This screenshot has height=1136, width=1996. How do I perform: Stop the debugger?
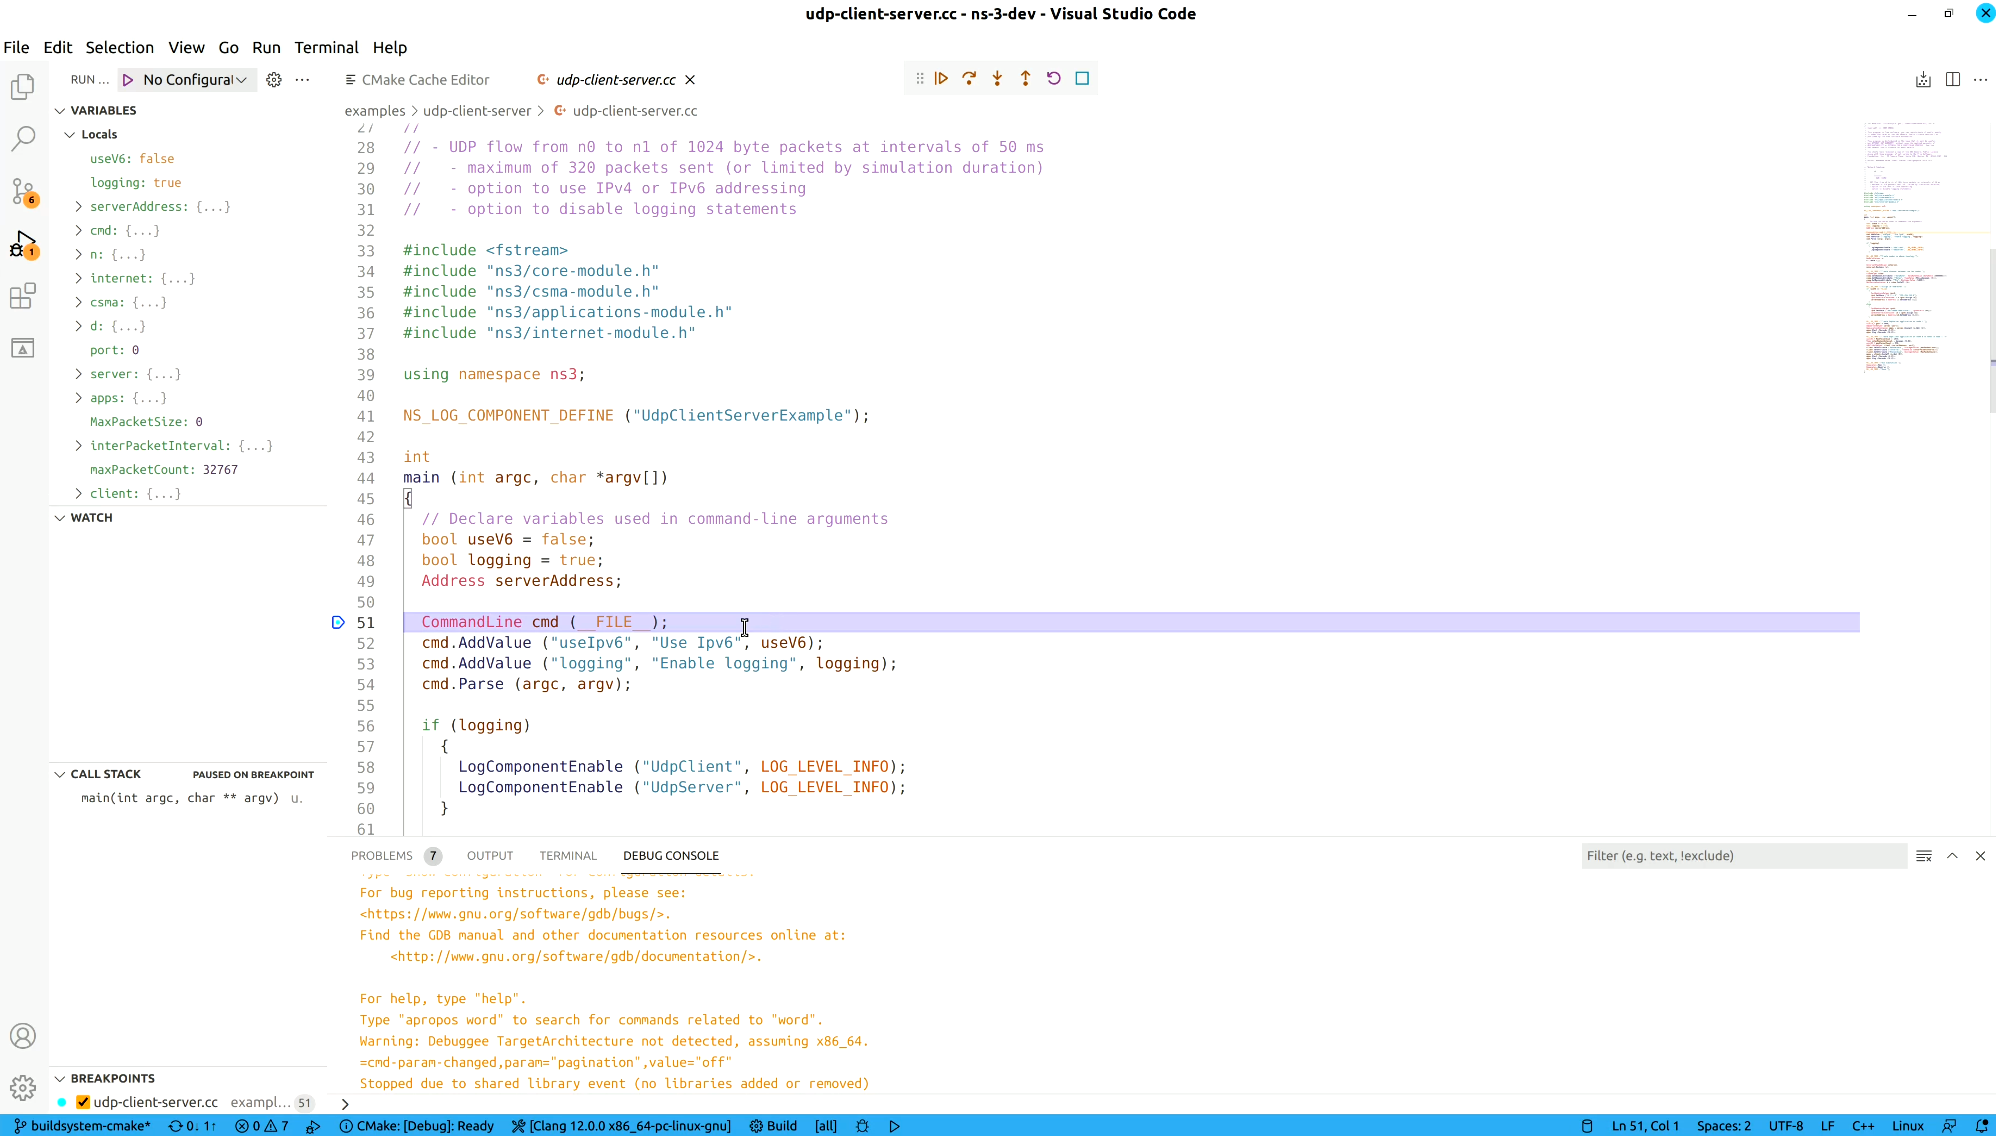tap(1081, 78)
